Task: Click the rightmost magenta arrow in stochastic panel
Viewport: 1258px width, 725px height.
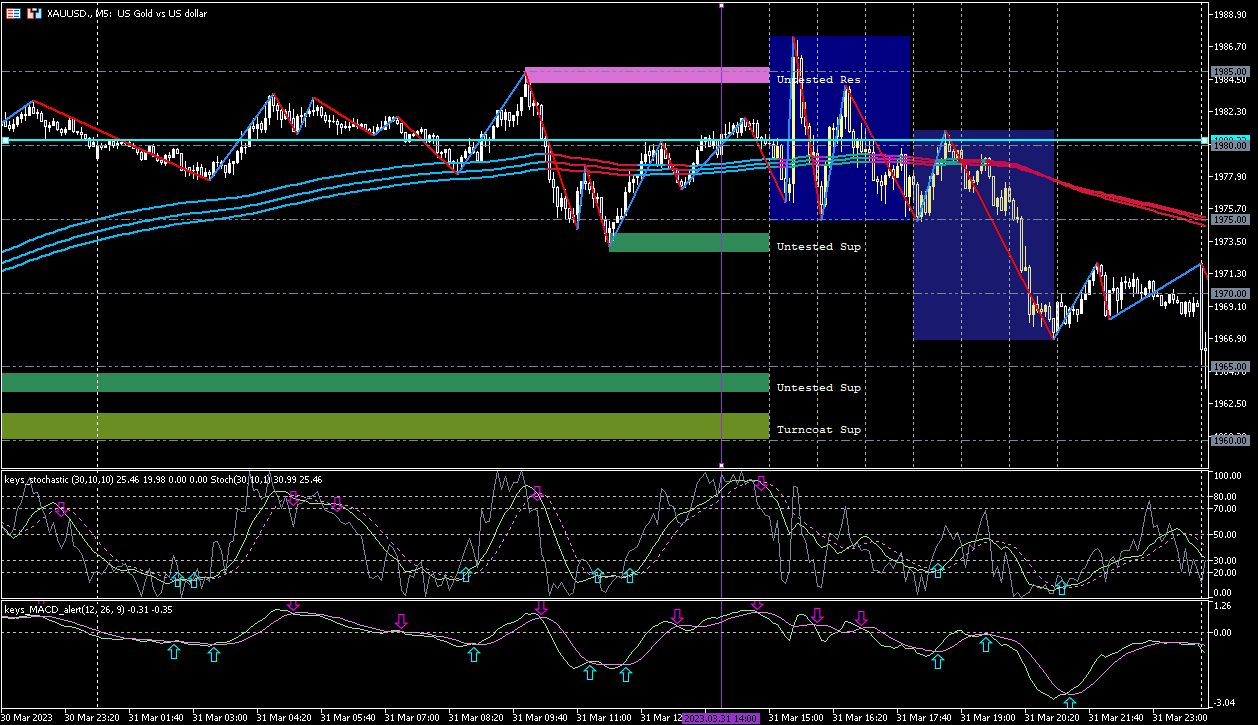Action: (760, 484)
